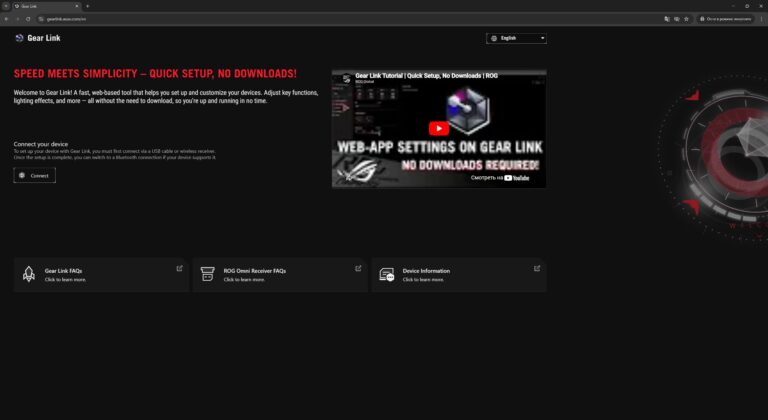The height and width of the screenshot is (420, 768).
Task: Click the Device Information monitor icon
Action: [x=386, y=274]
